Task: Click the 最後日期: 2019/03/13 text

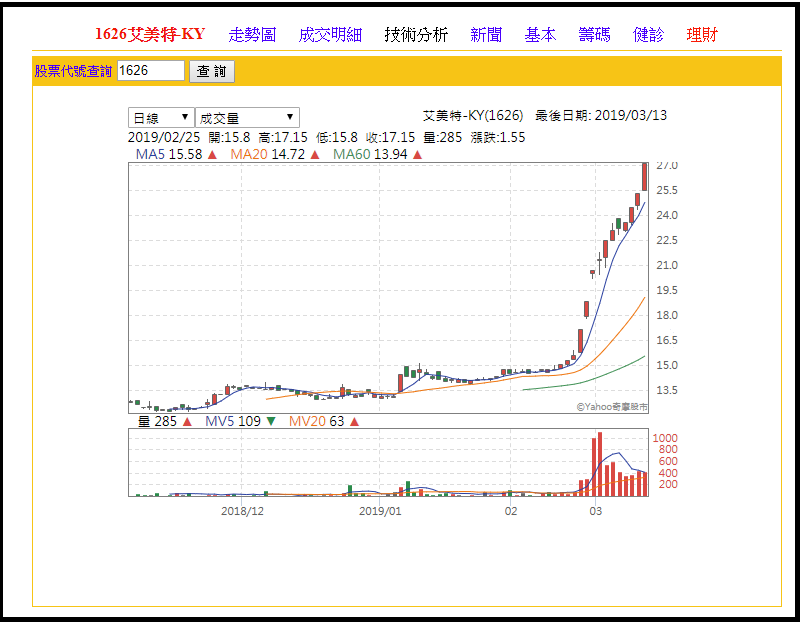Action: (601, 115)
